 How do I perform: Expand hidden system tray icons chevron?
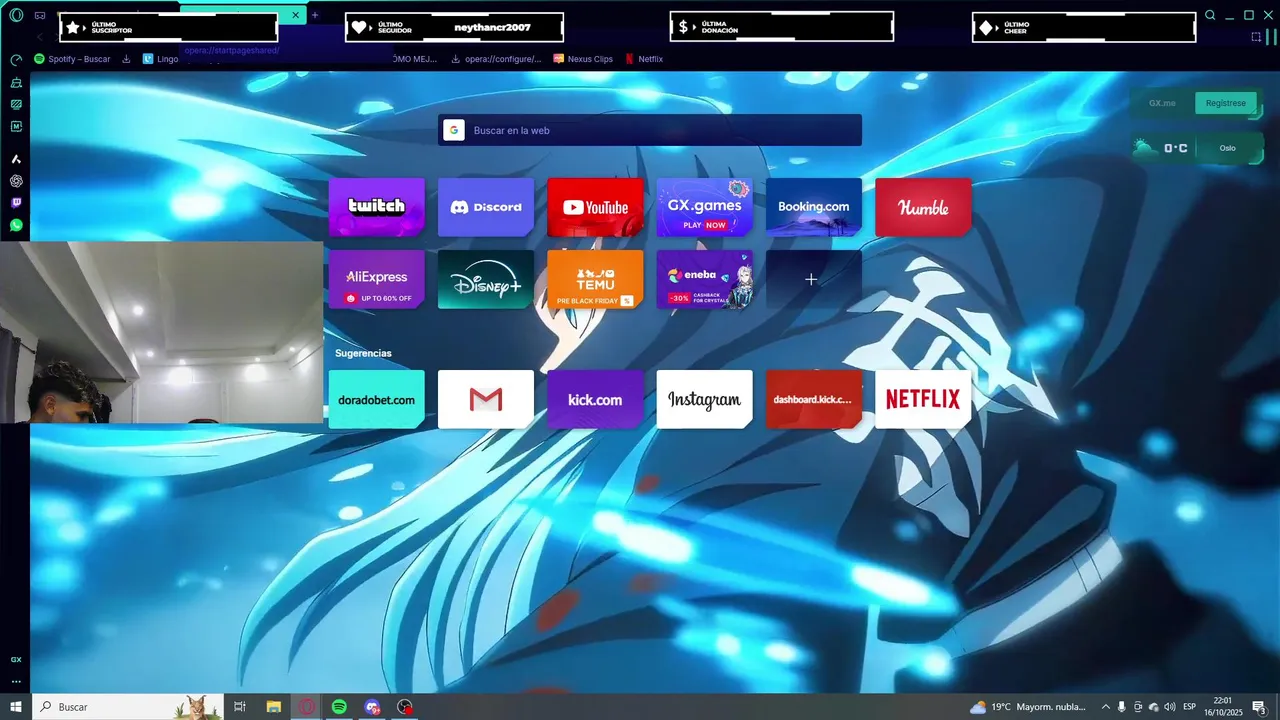pos(1105,707)
